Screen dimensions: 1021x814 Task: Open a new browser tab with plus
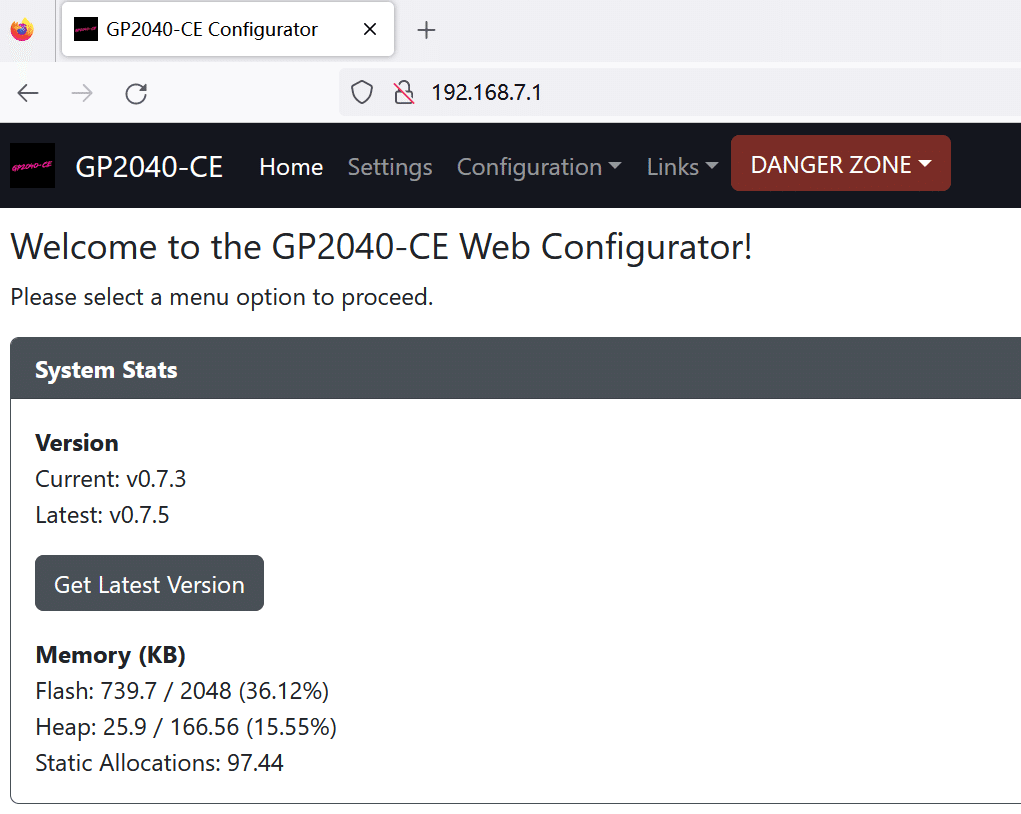(x=426, y=30)
